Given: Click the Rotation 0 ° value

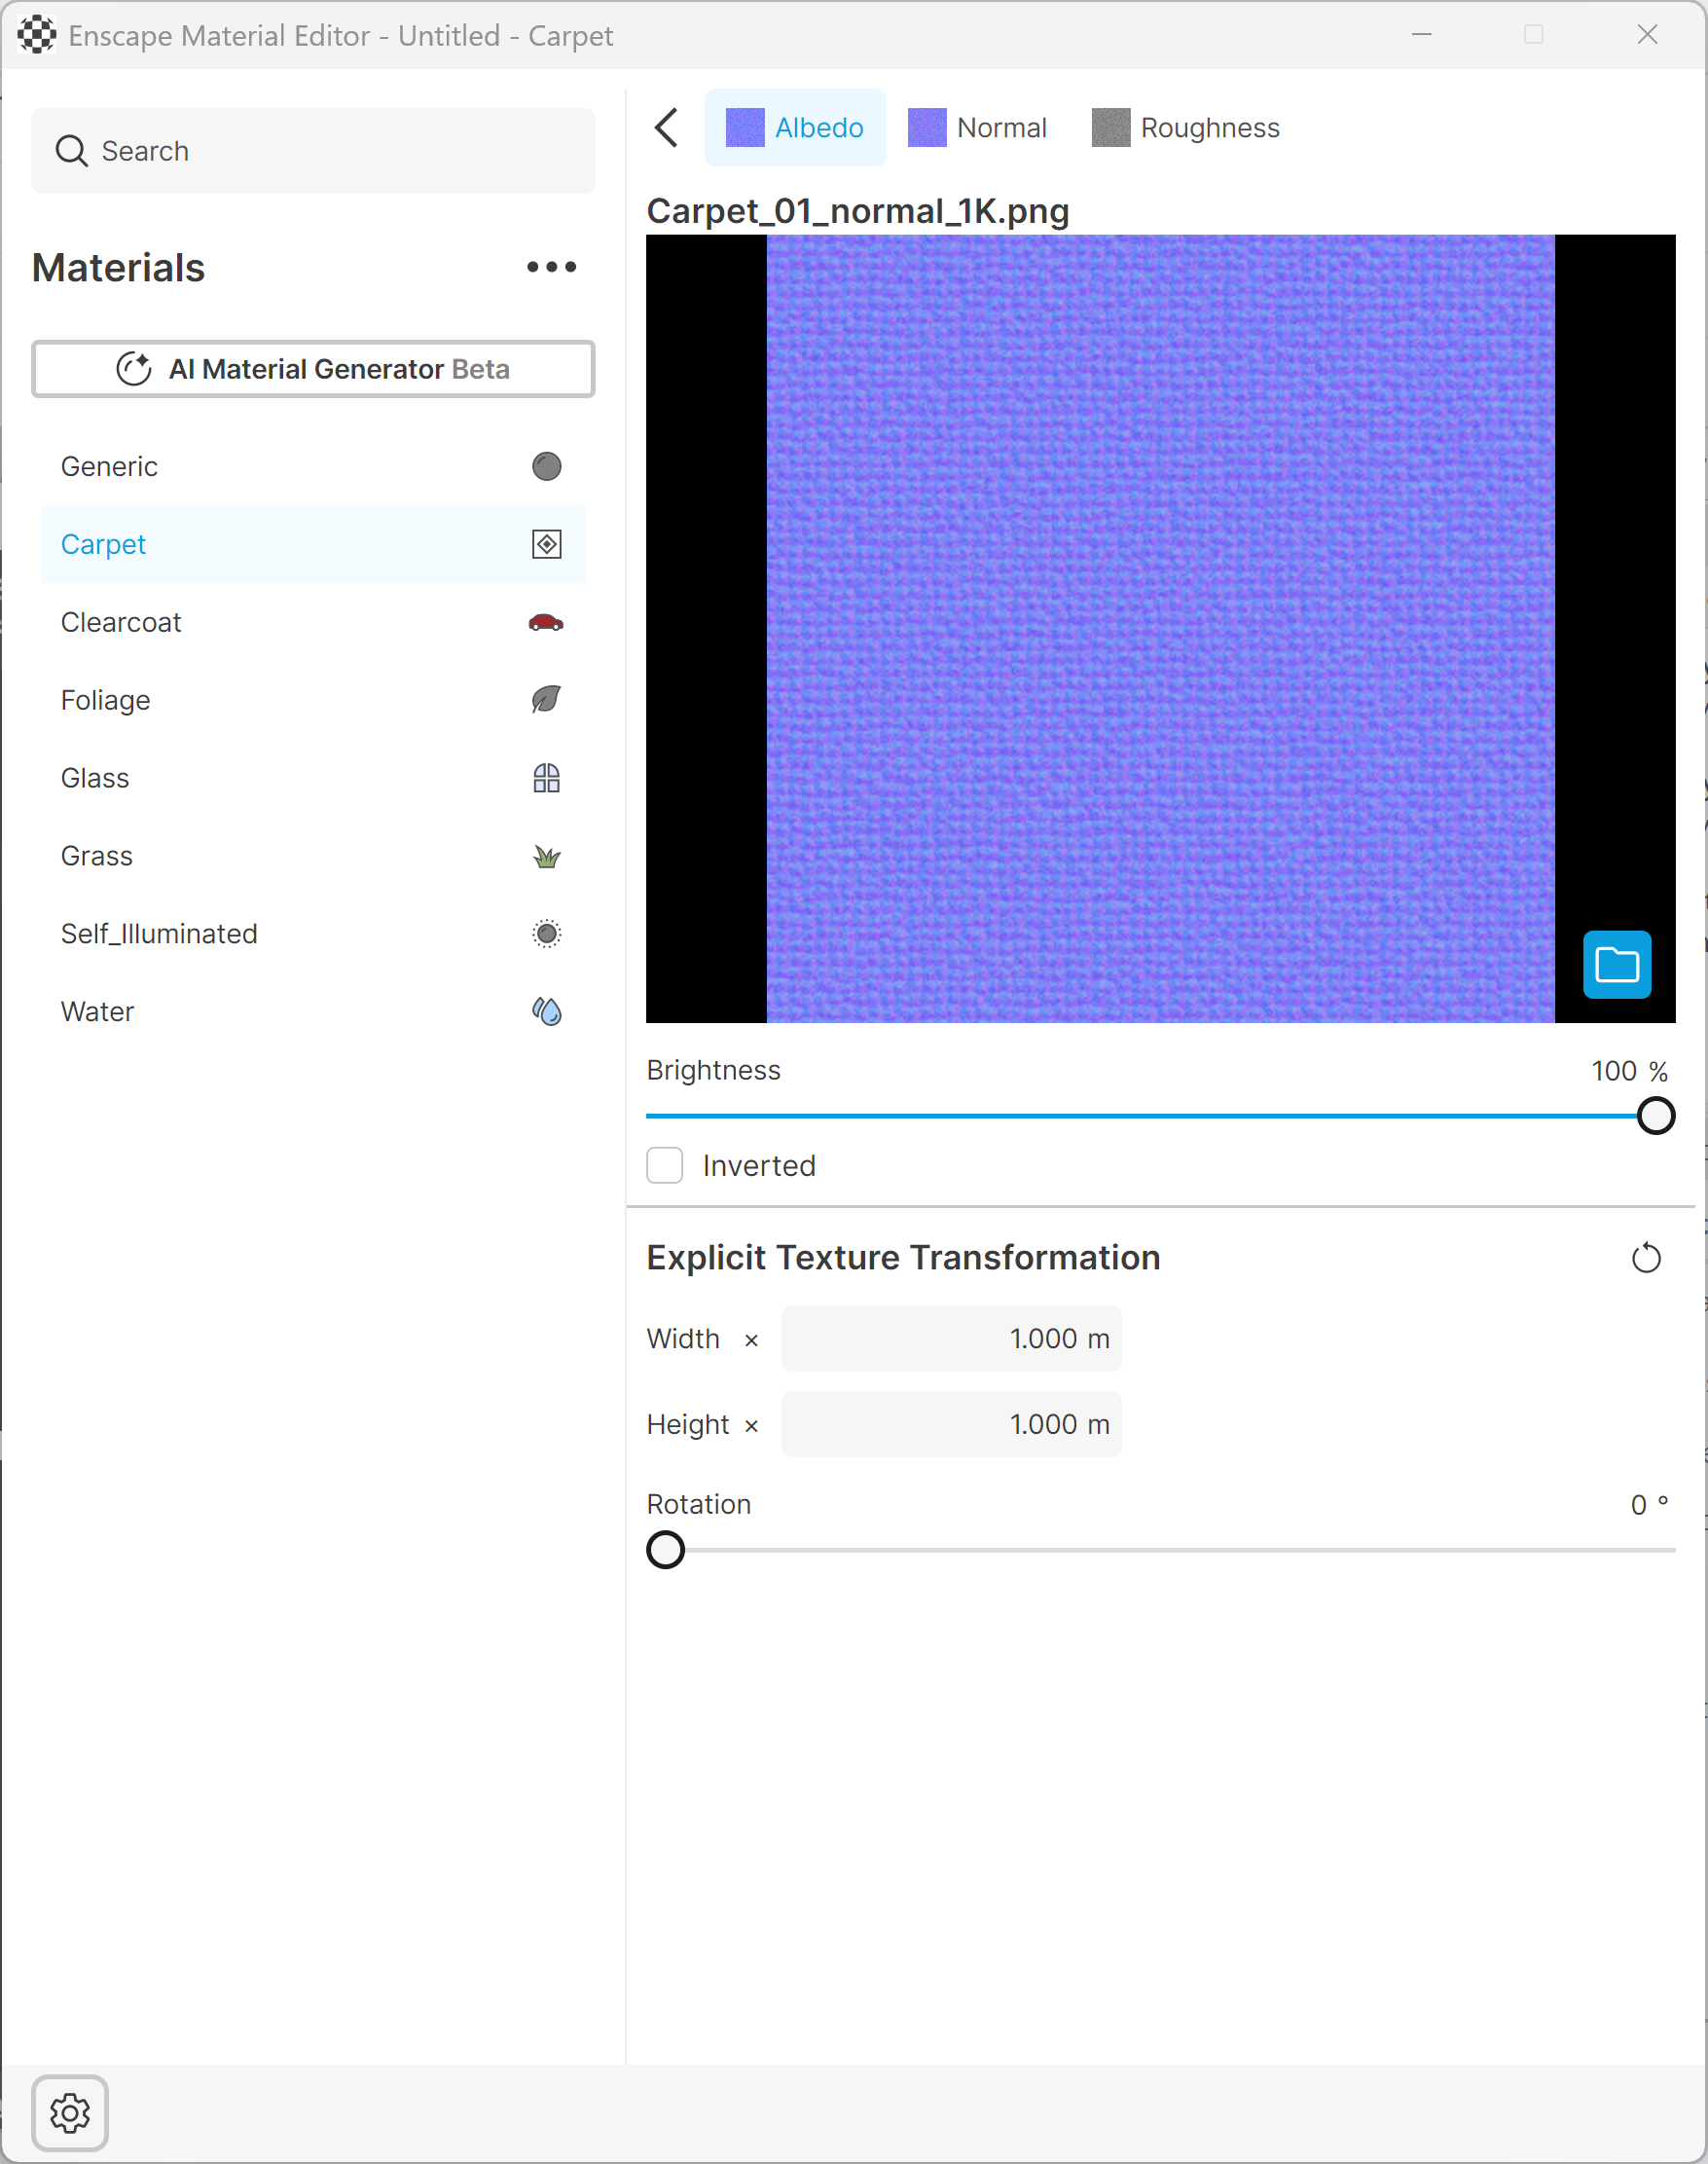Looking at the screenshot, I should pos(1650,1504).
